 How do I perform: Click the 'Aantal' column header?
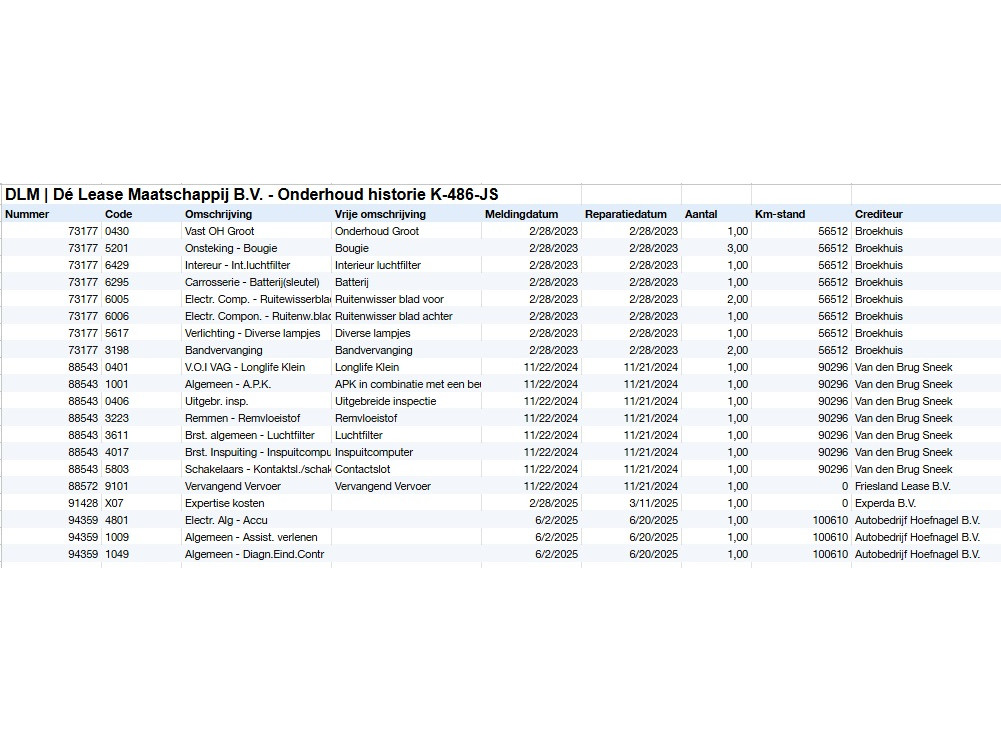click(701, 214)
